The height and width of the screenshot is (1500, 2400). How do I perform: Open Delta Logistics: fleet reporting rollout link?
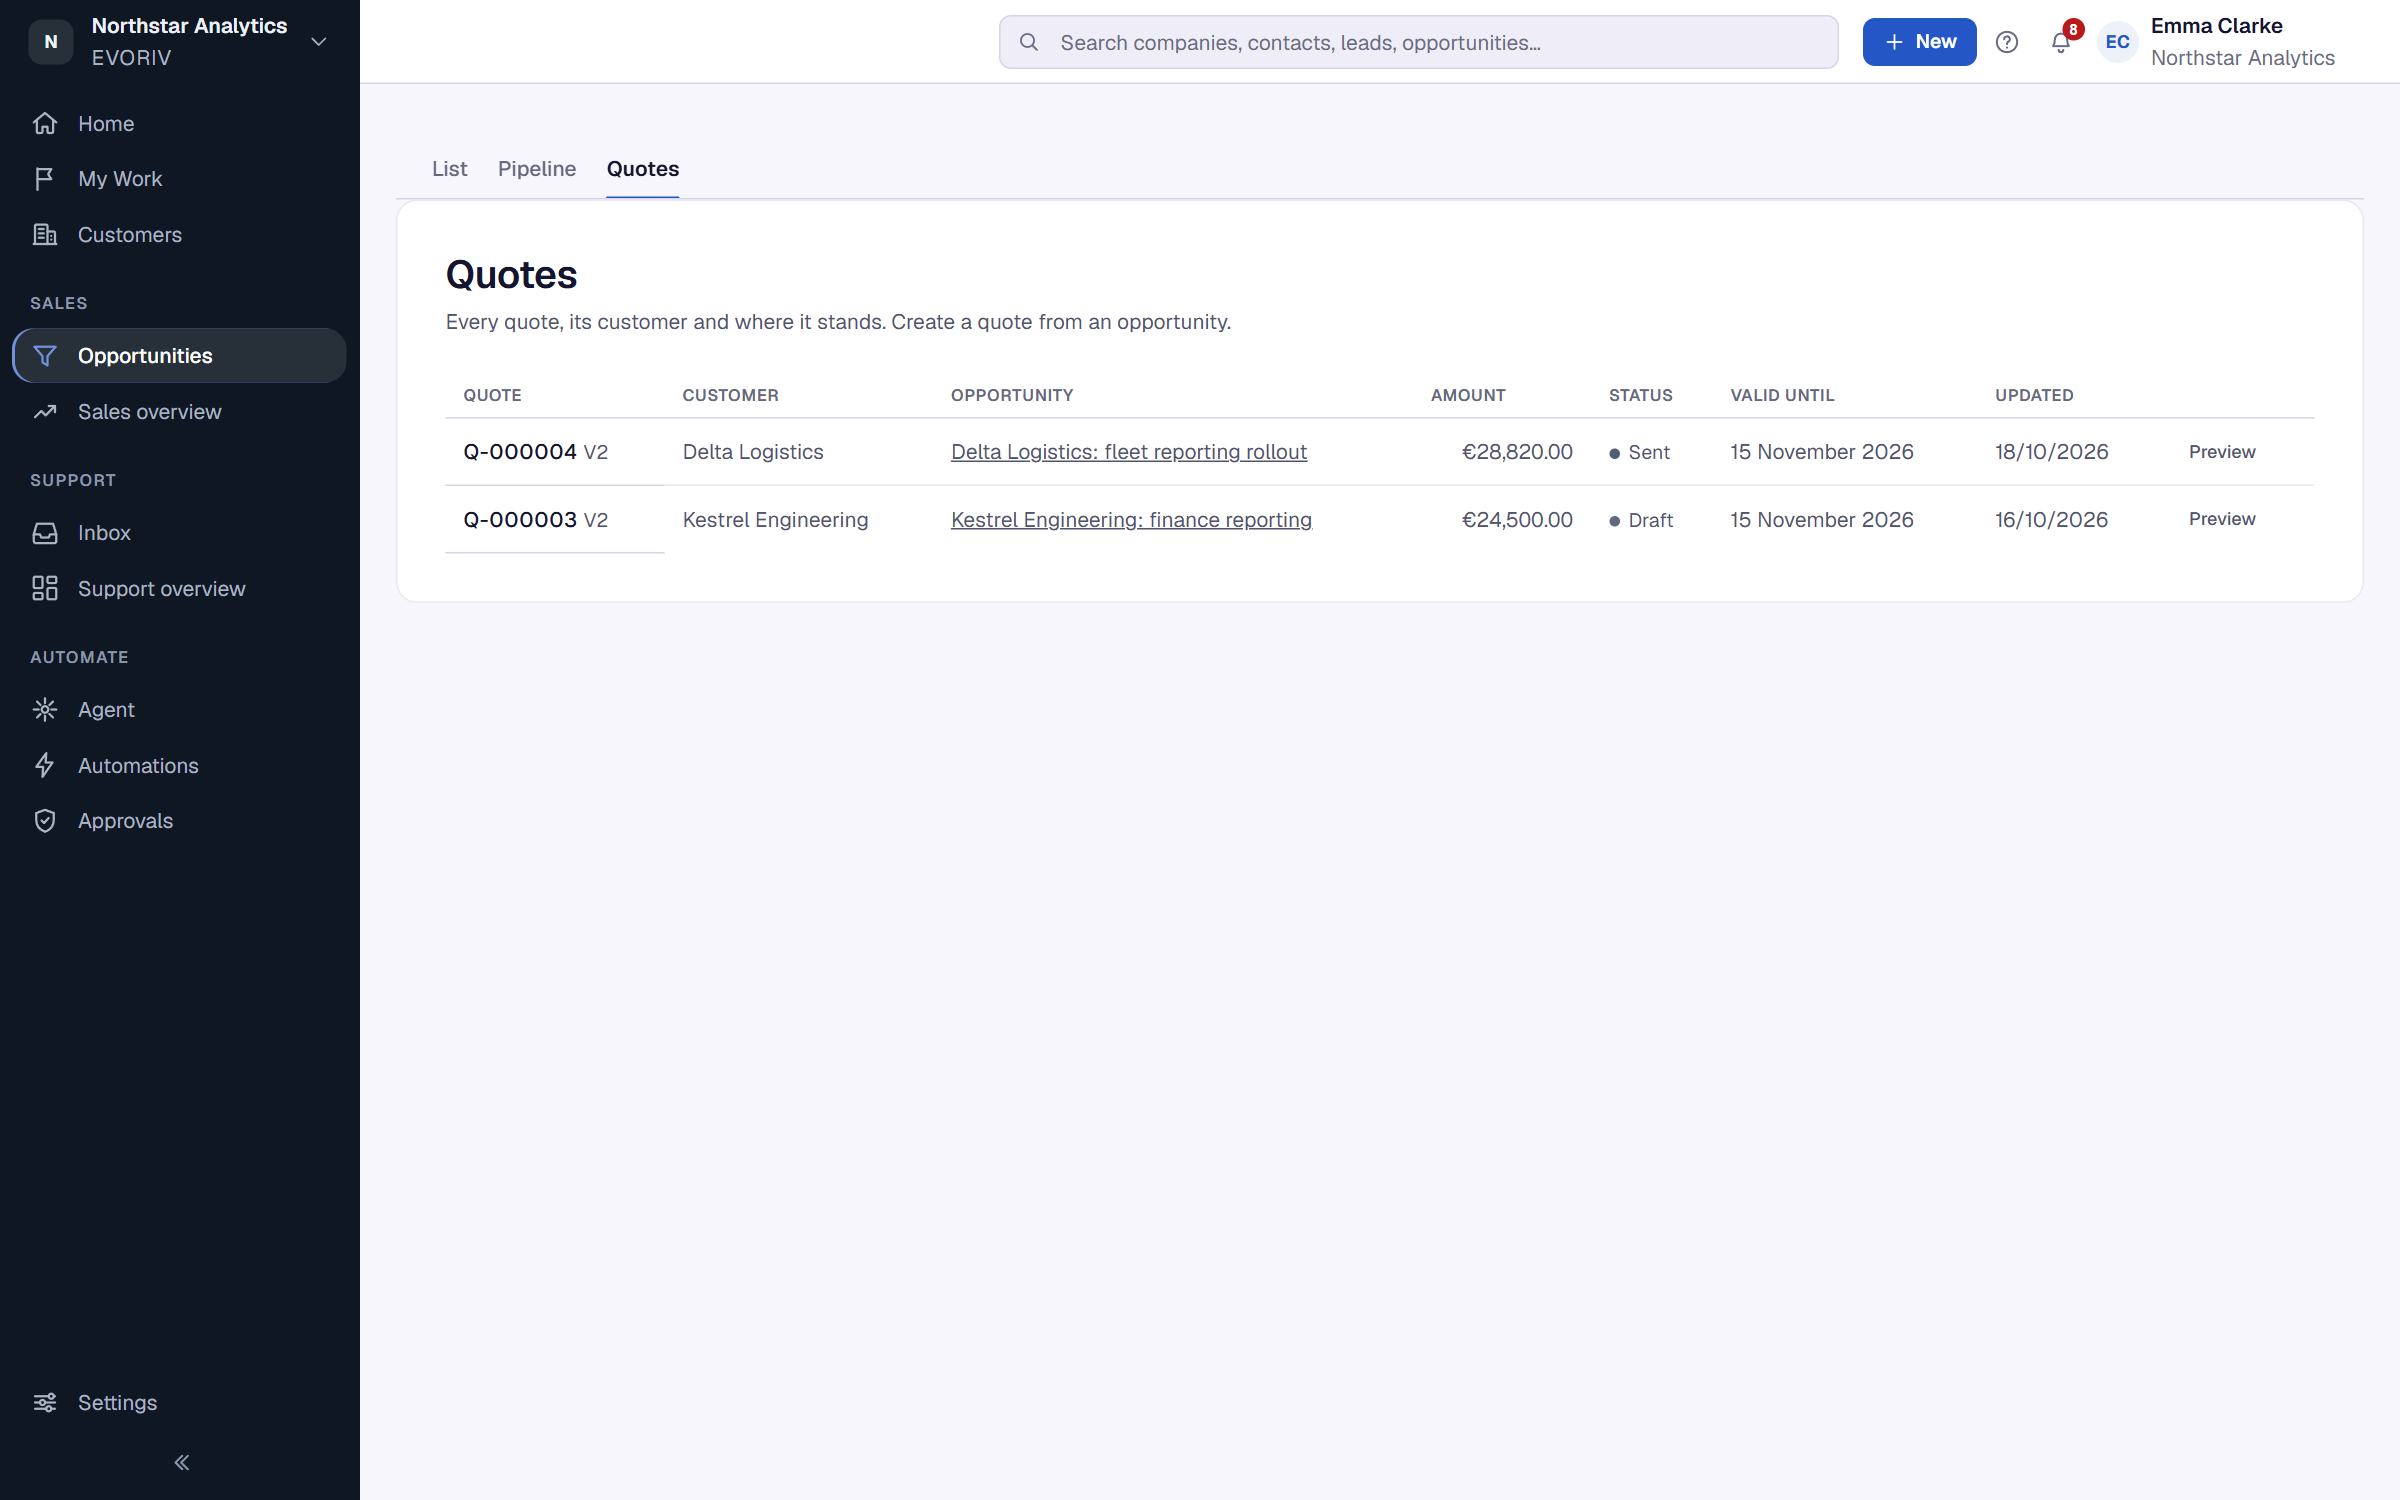[1129, 452]
